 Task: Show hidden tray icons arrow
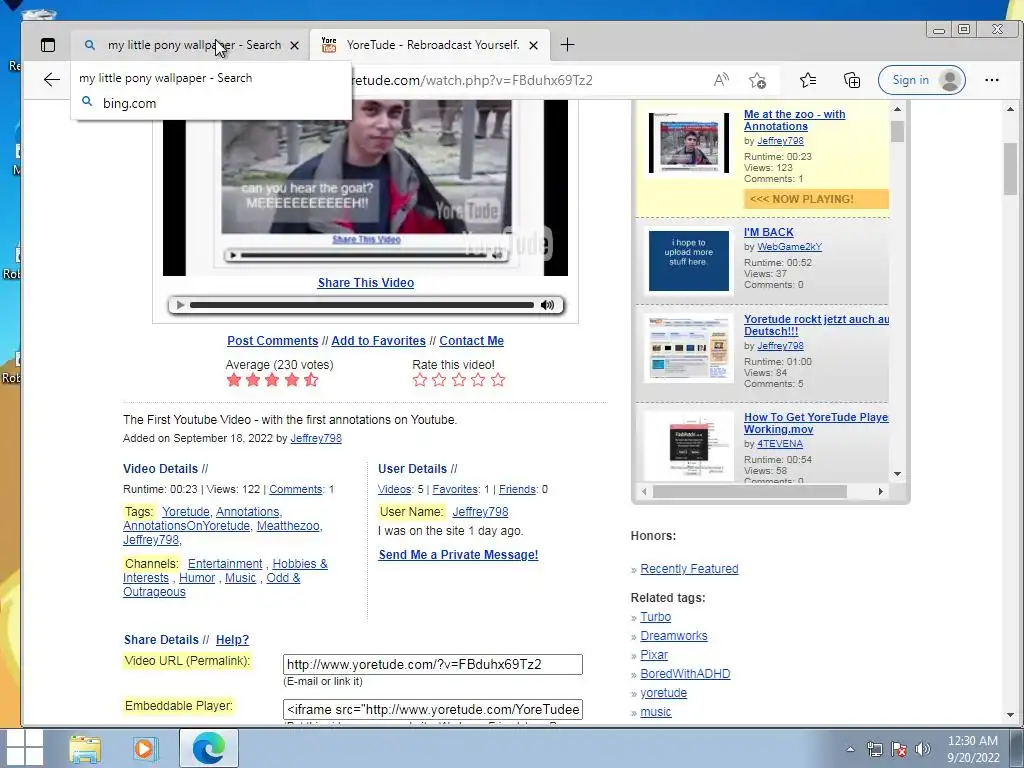(850, 749)
